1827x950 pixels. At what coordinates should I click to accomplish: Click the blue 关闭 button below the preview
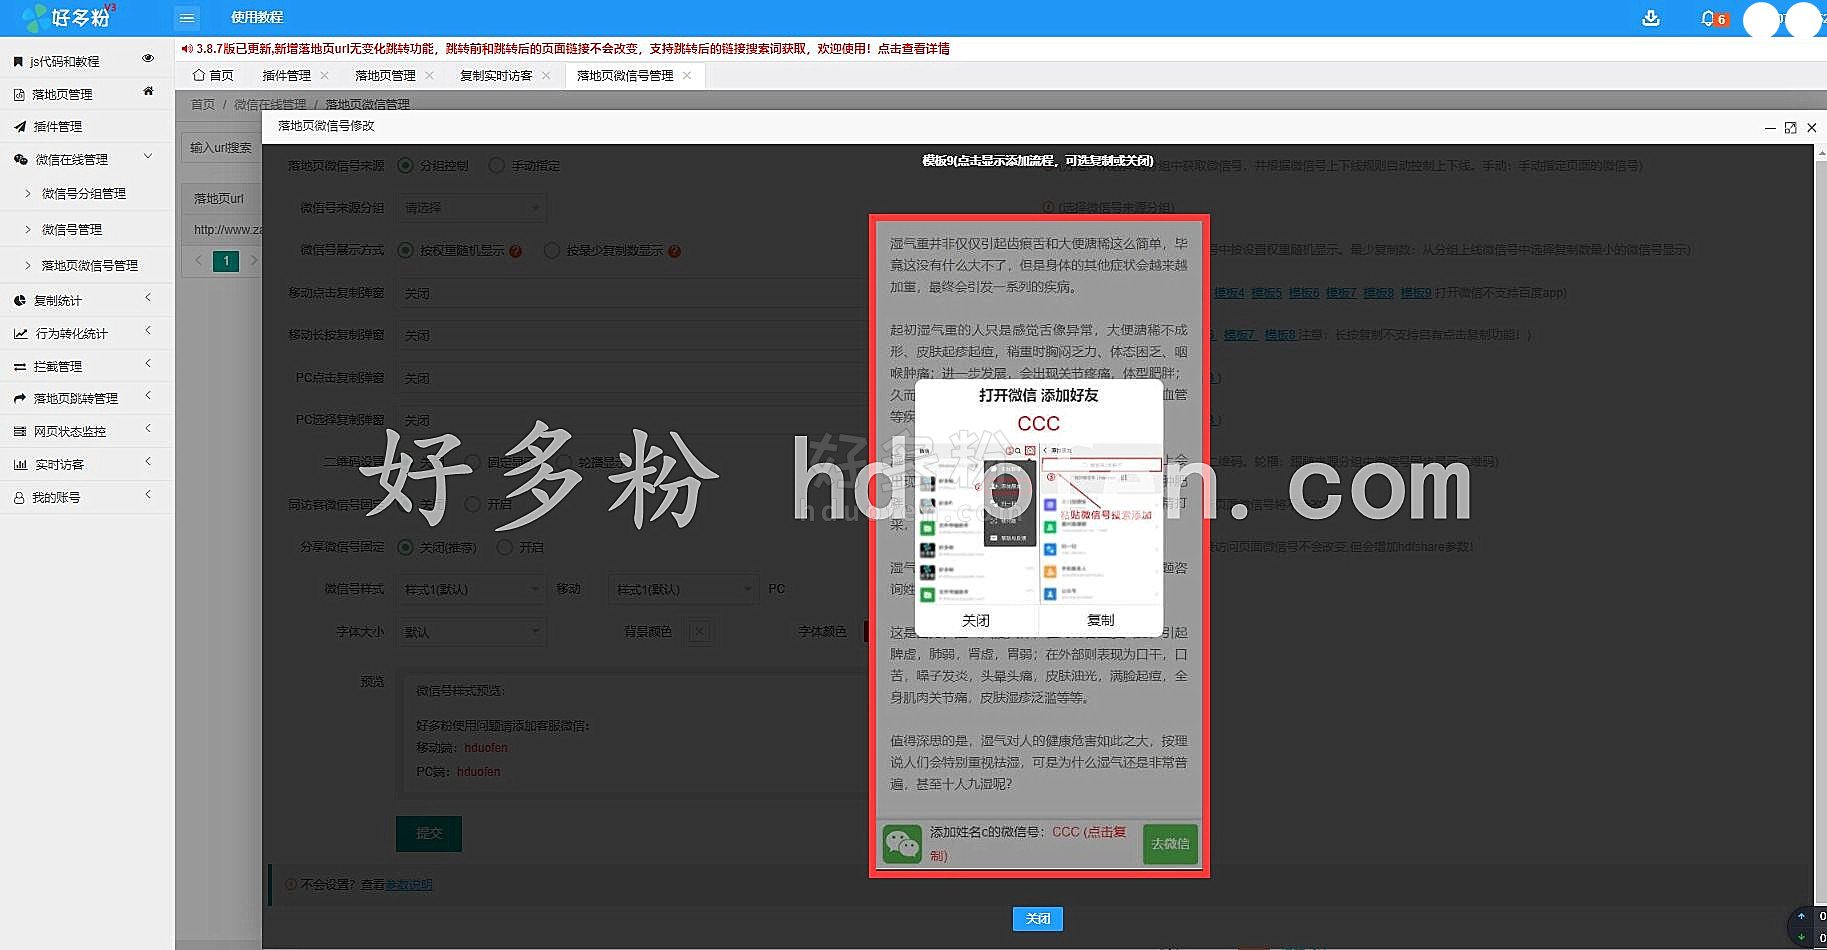point(1038,919)
